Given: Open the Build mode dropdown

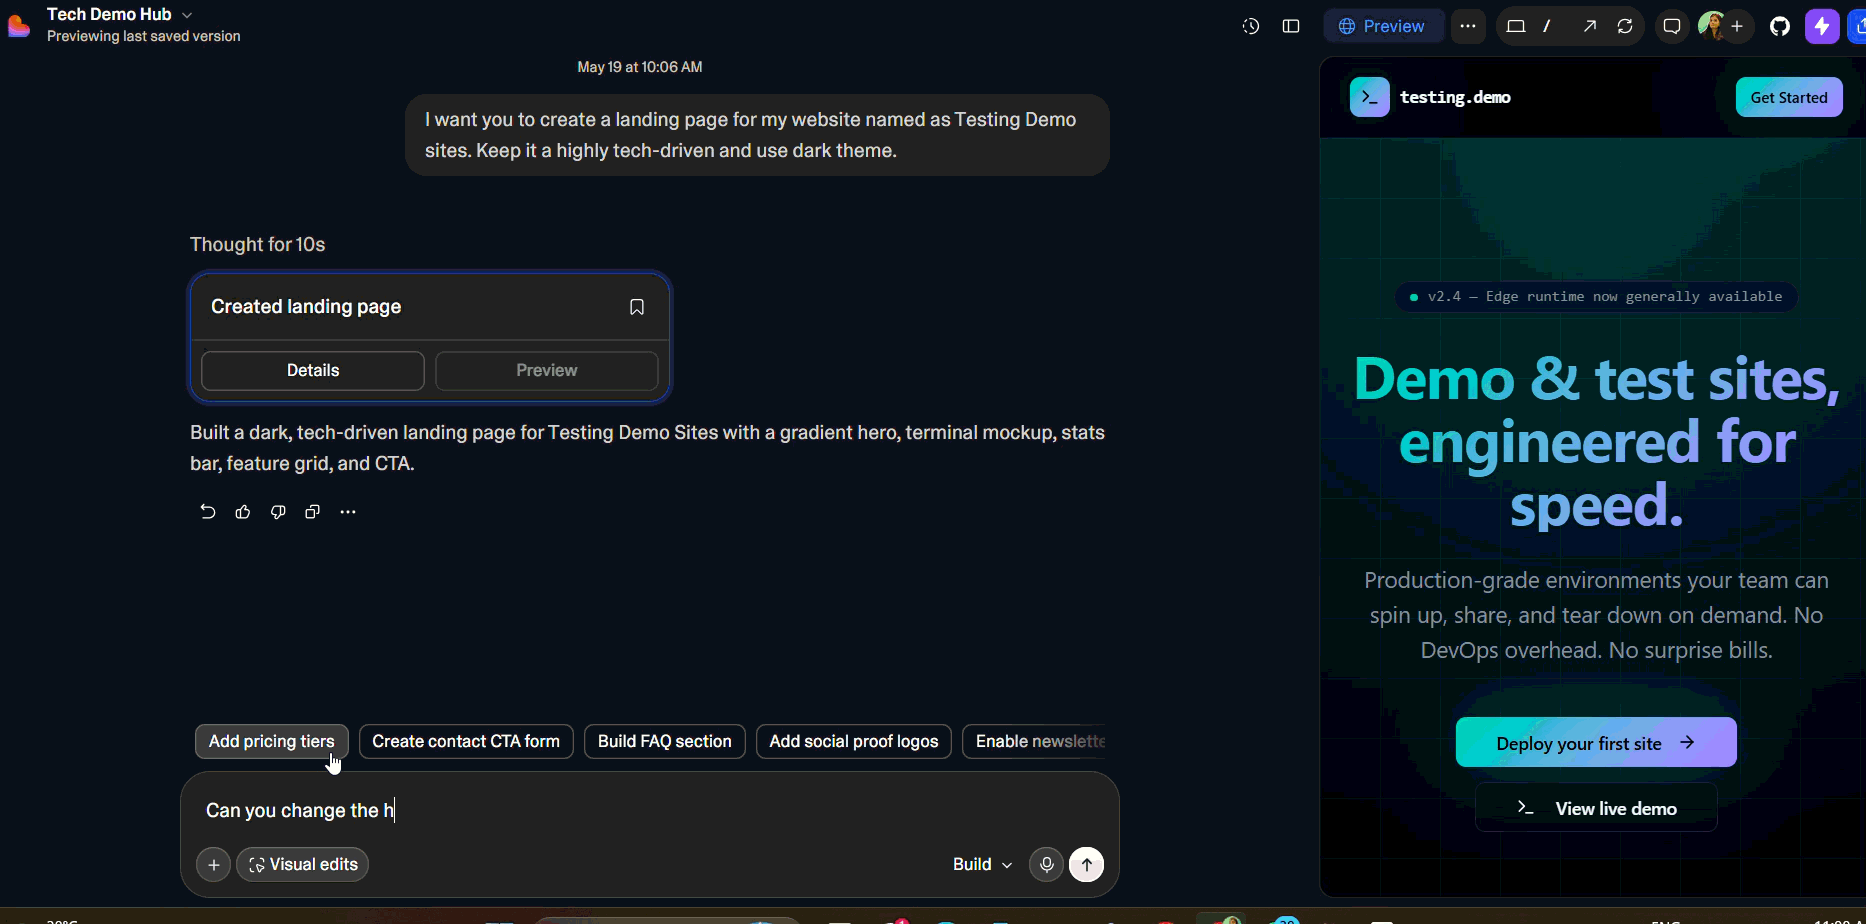Looking at the screenshot, I should pos(982,865).
